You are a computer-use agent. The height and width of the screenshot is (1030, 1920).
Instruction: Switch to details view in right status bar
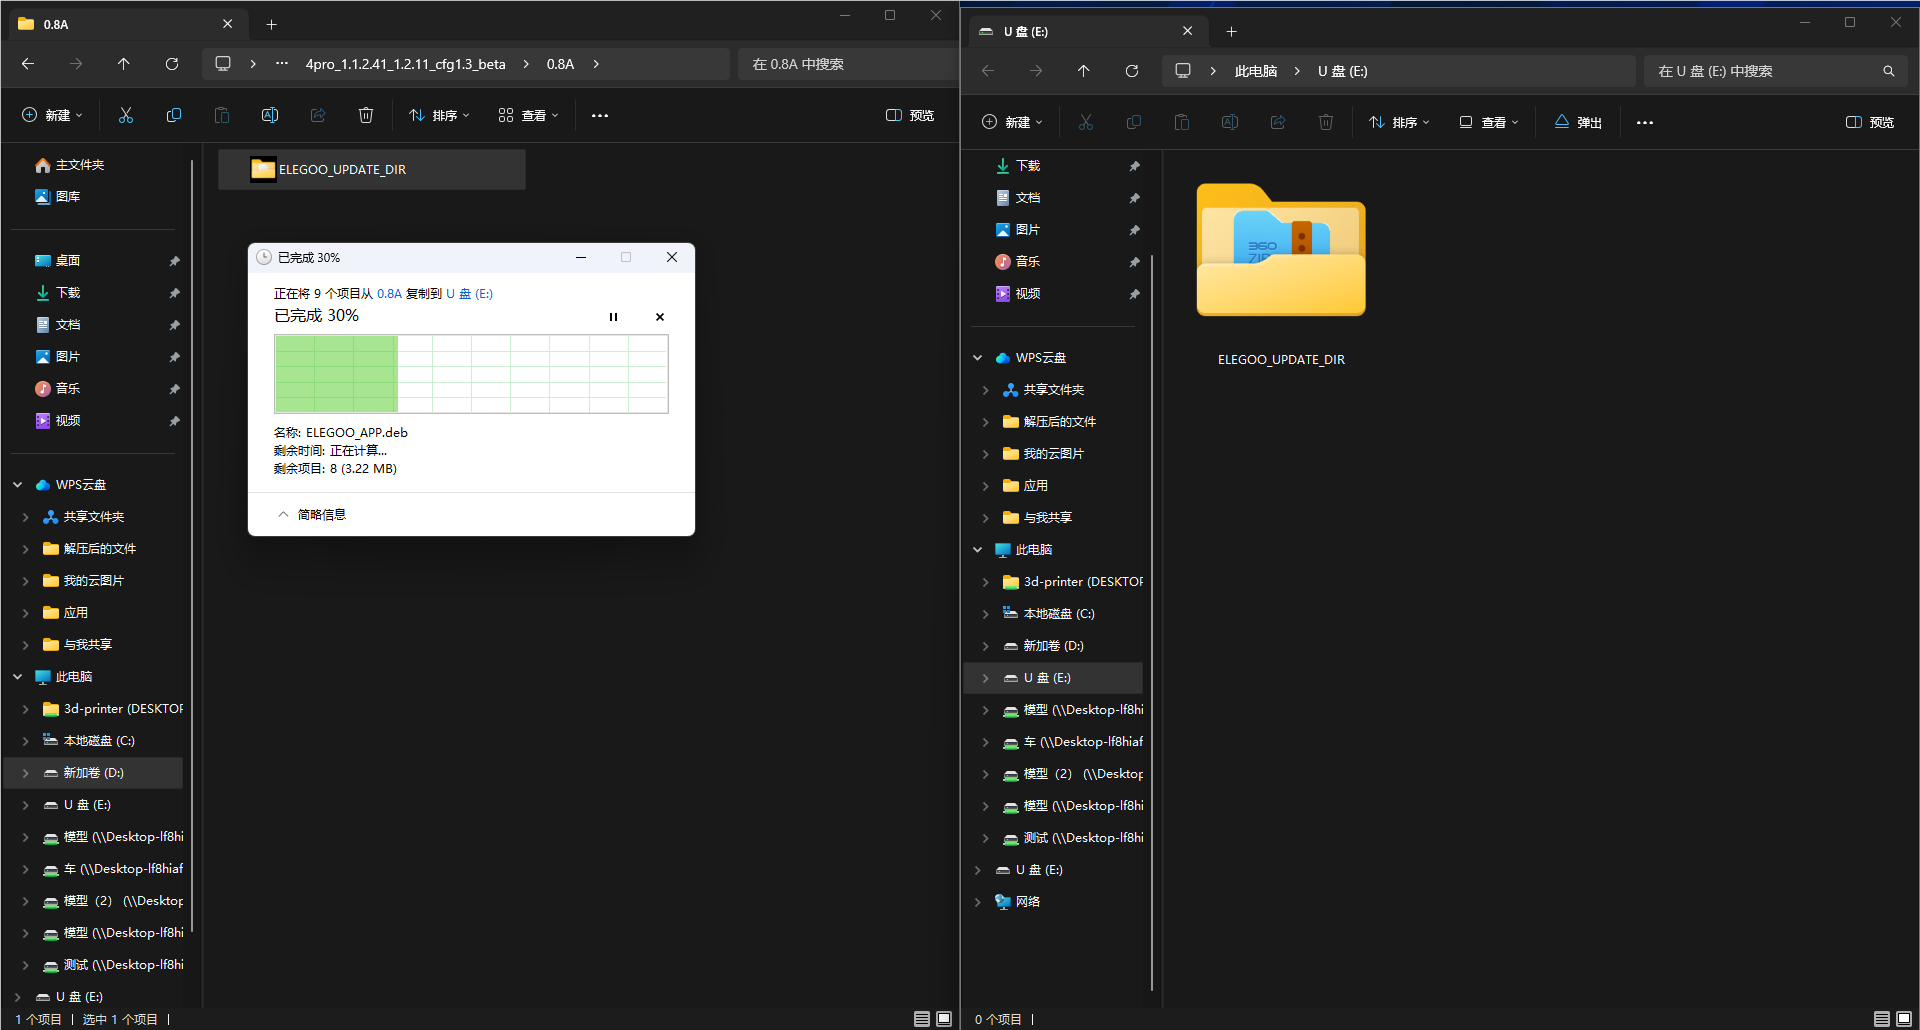pos(1881,1019)
